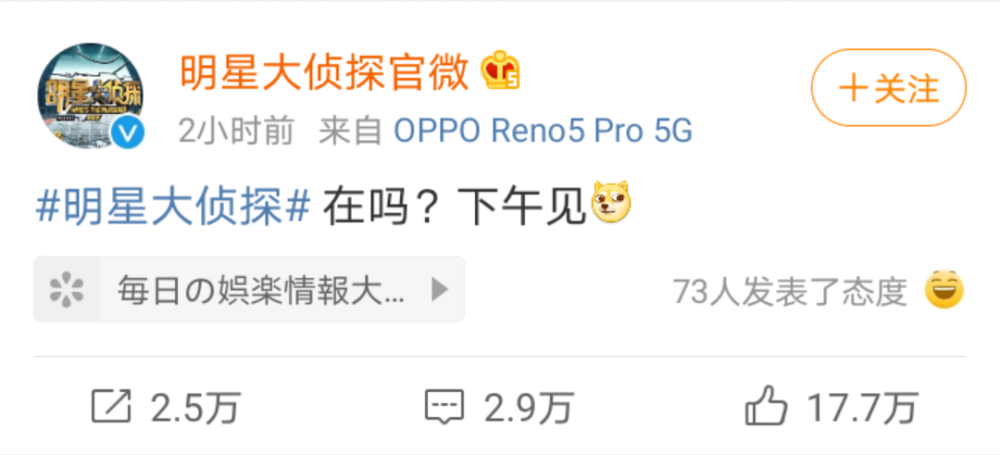This screenshot has width=1000, height=455.
Task: Click the 17.7万 likes count
Action: 863,407
